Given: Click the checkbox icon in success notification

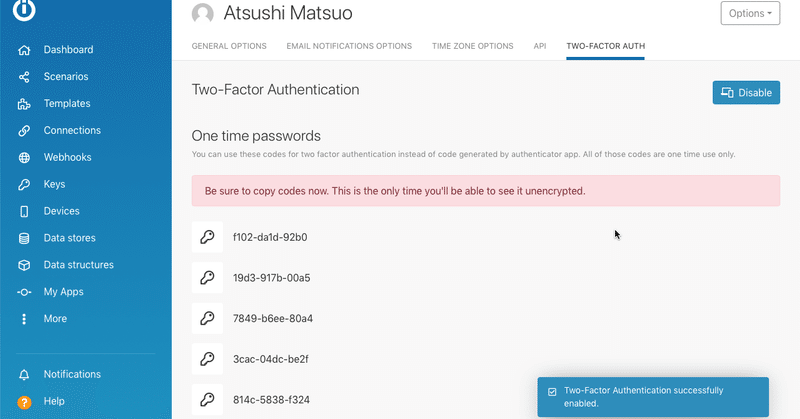Looking at the screenshot, I should 552,392.
